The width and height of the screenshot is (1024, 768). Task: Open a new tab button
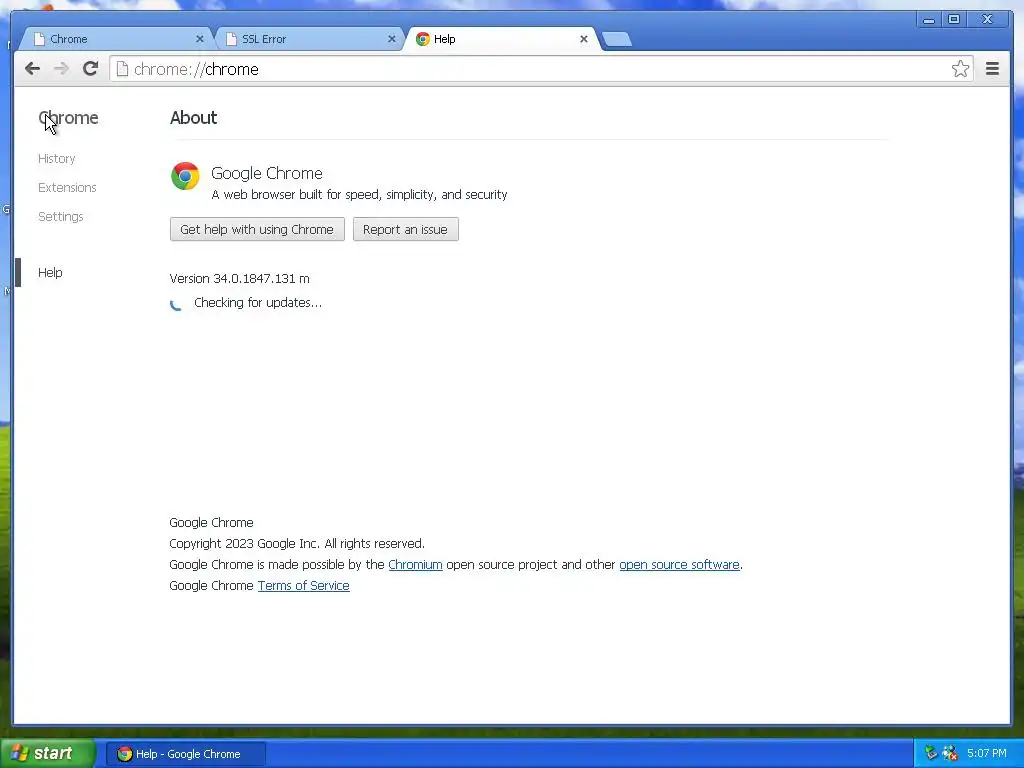pos(616,39)
